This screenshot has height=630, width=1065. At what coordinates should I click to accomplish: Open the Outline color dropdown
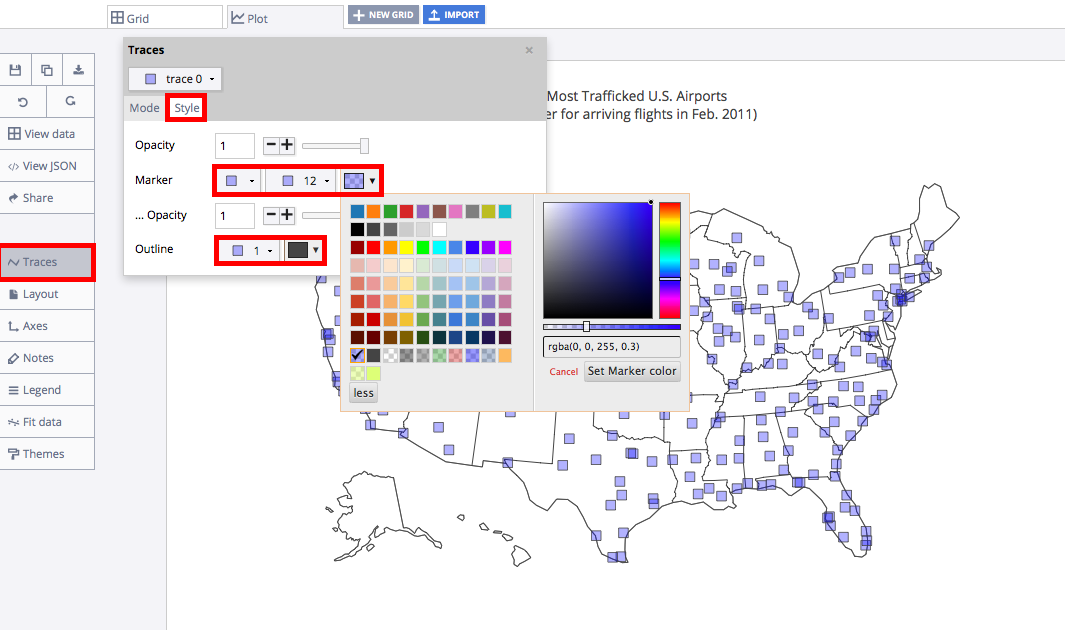(x=304, y=250)
